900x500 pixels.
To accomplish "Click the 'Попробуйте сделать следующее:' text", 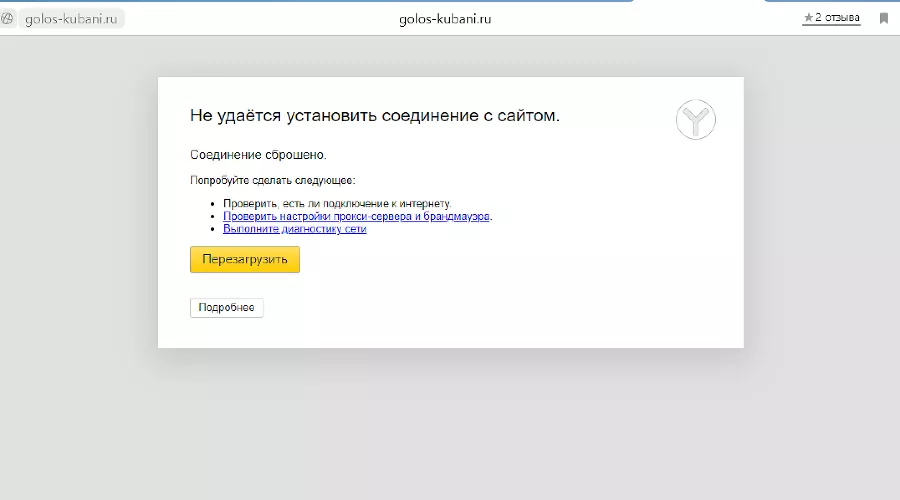I will pos(273,180).
